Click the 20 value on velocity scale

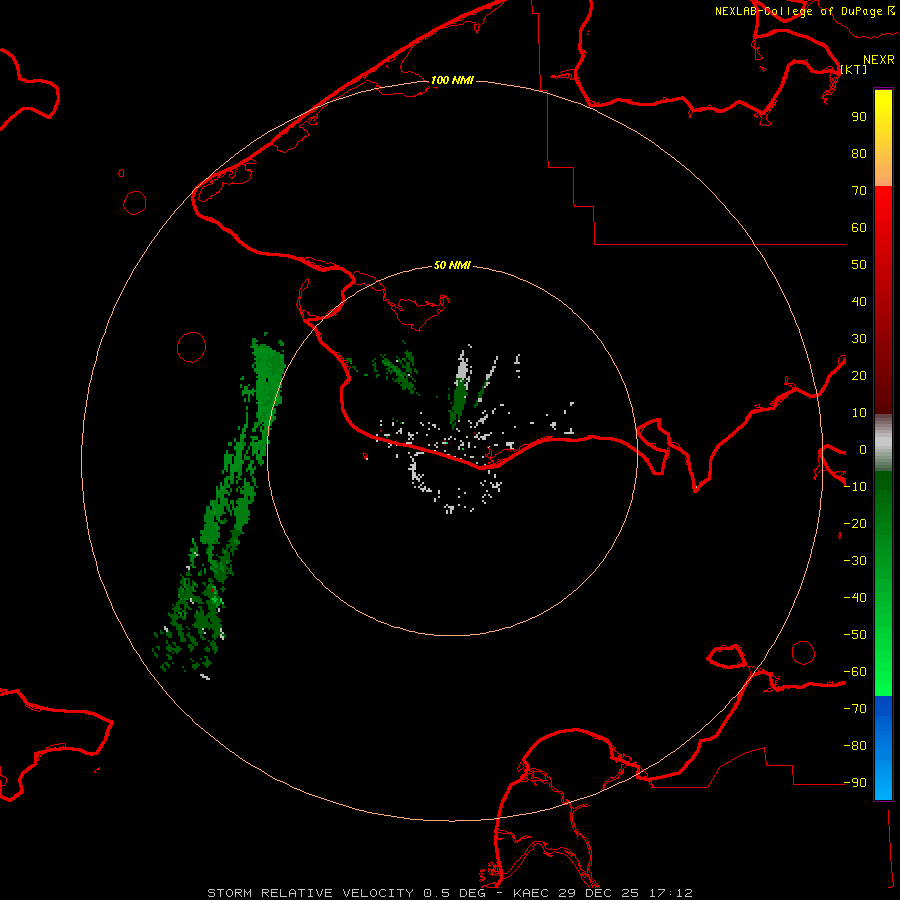point(859,375)
